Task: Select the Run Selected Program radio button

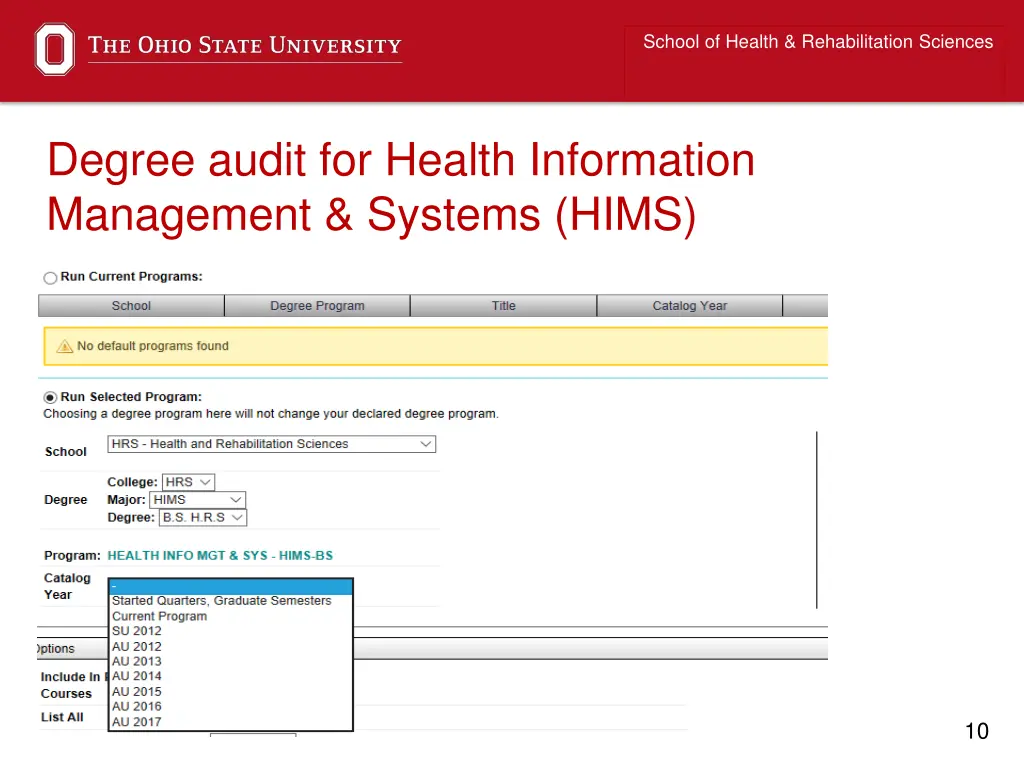Action: [50, 398]
